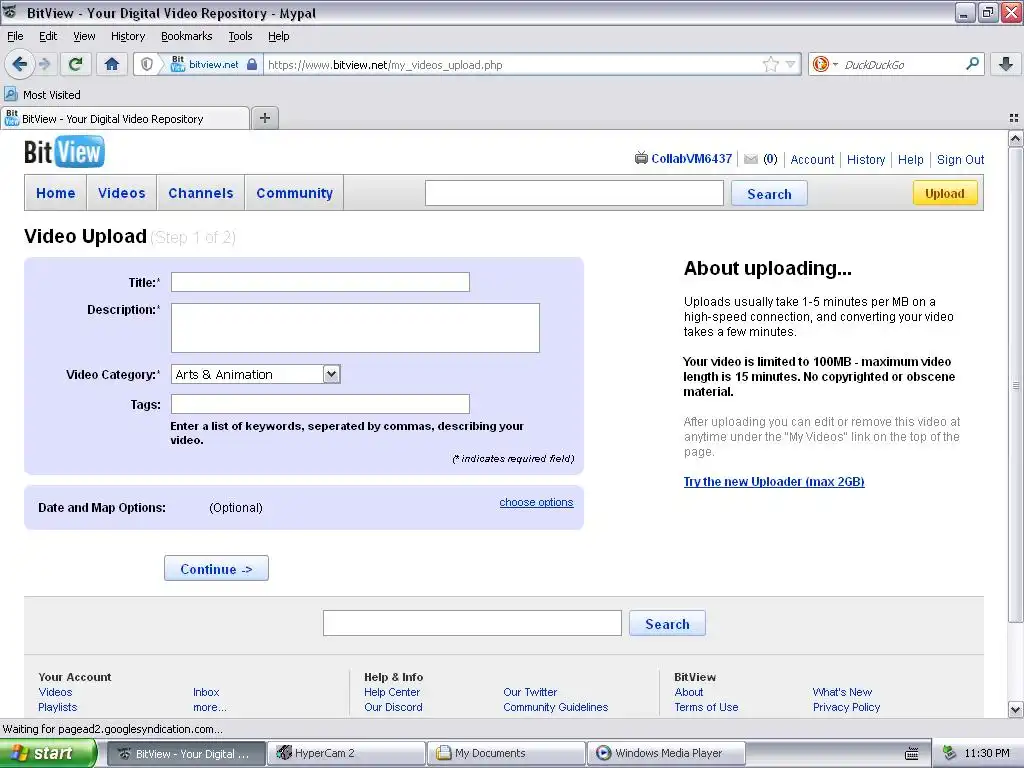Click the Forward arrow in toolbar
Viewport: 1024px width, 768px height.
point(44,64)
